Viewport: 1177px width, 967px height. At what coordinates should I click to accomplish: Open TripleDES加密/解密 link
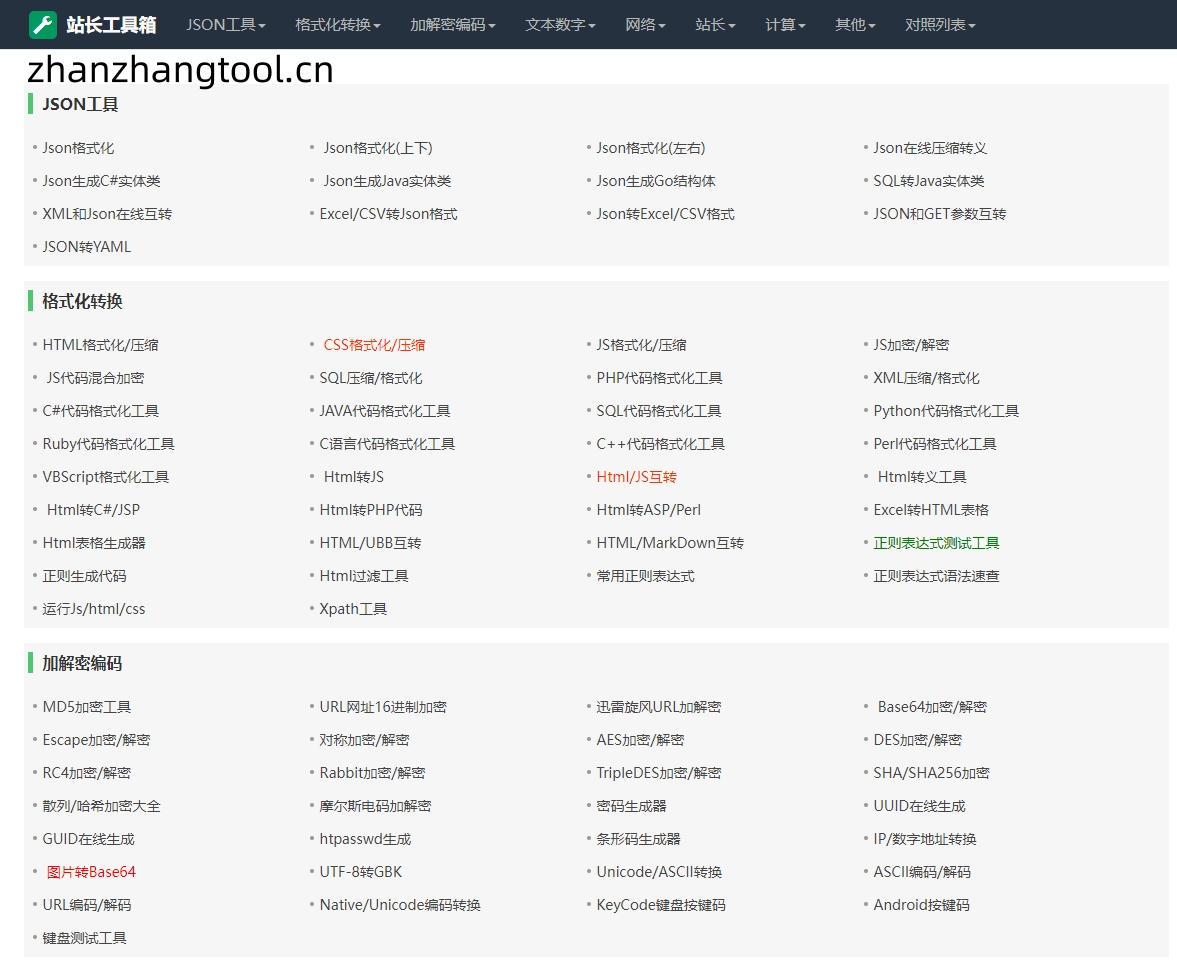pos(658,773)
